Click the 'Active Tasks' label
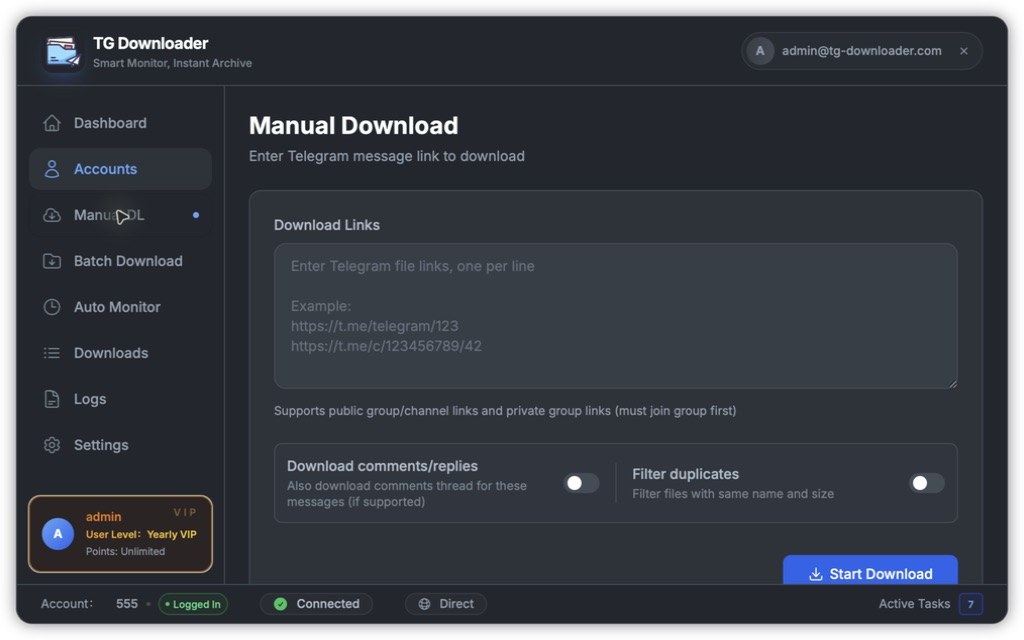This screenshot has width=1024, height=640. click(914, 604)
